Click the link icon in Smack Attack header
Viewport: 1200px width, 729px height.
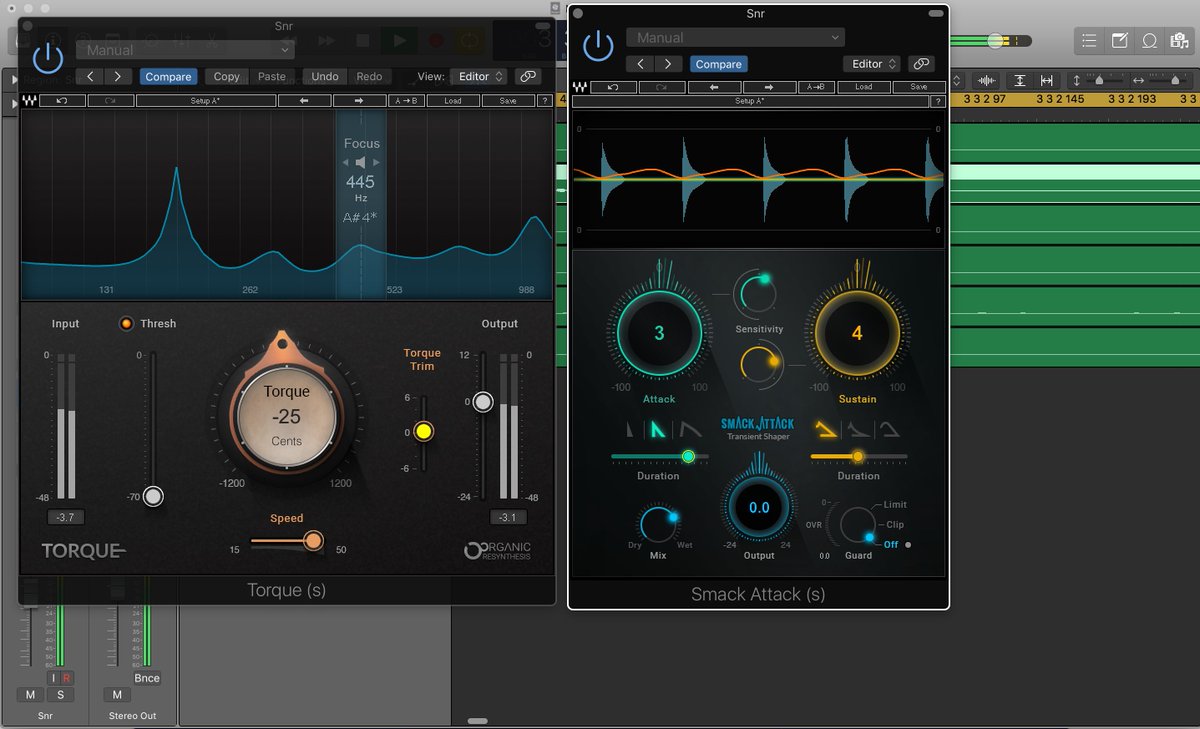921,64
